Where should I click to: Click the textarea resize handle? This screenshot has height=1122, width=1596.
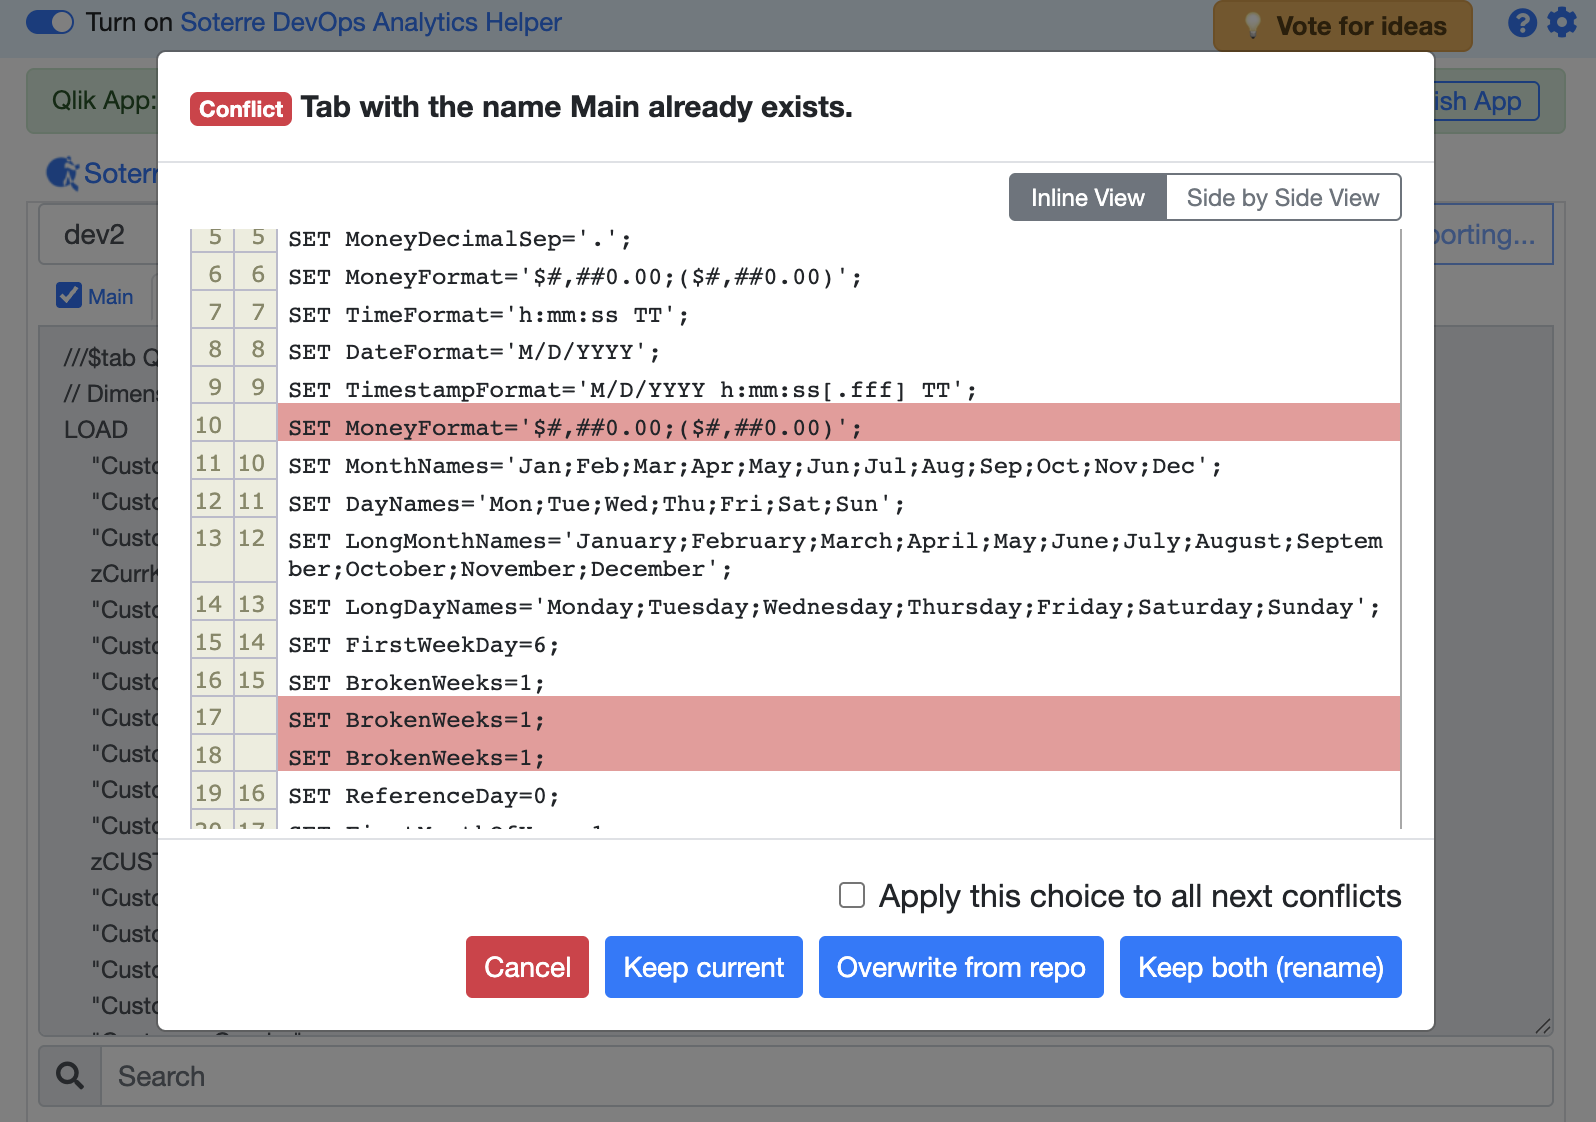[1543, 1026]
